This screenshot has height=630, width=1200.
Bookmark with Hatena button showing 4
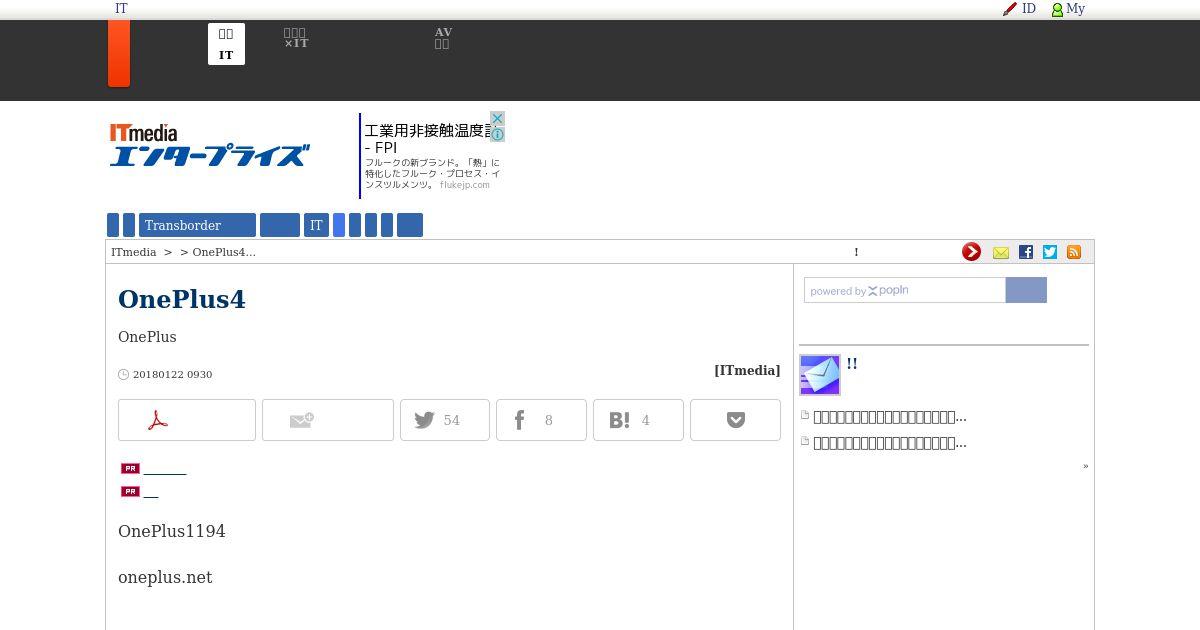click(638, 420)
